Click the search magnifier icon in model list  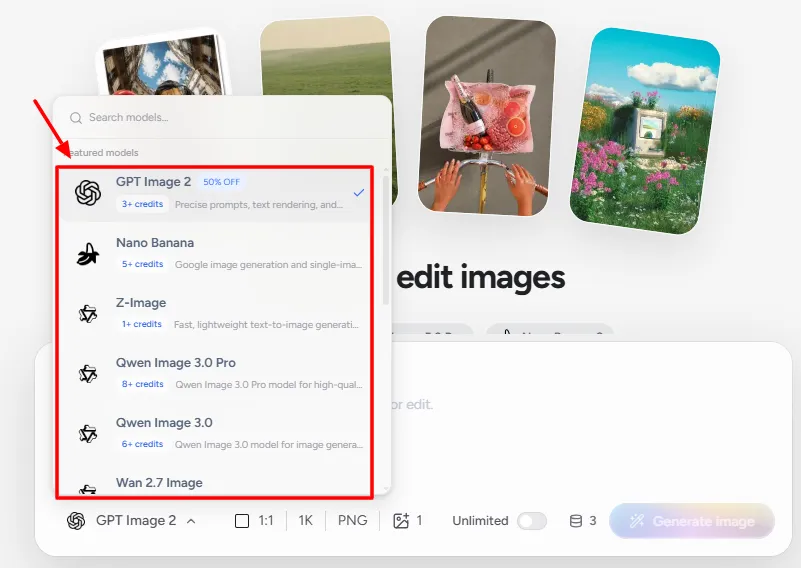pos(76,118)
